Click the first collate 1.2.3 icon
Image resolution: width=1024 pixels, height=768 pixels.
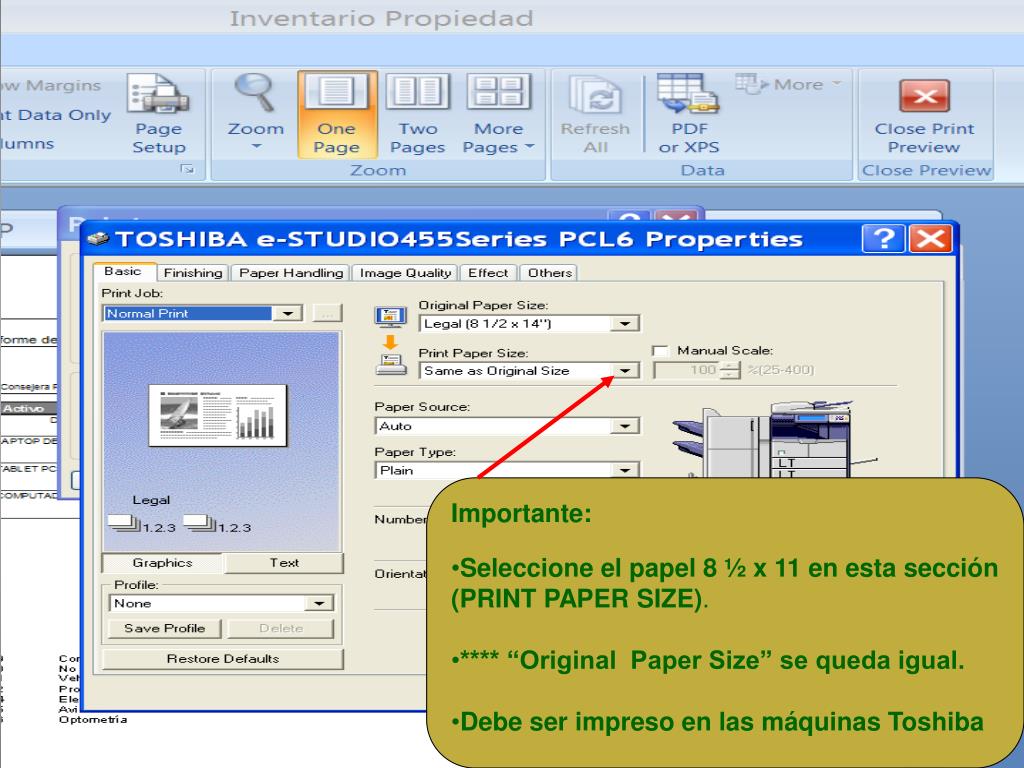pyautogui.click(x=141, y=524)
